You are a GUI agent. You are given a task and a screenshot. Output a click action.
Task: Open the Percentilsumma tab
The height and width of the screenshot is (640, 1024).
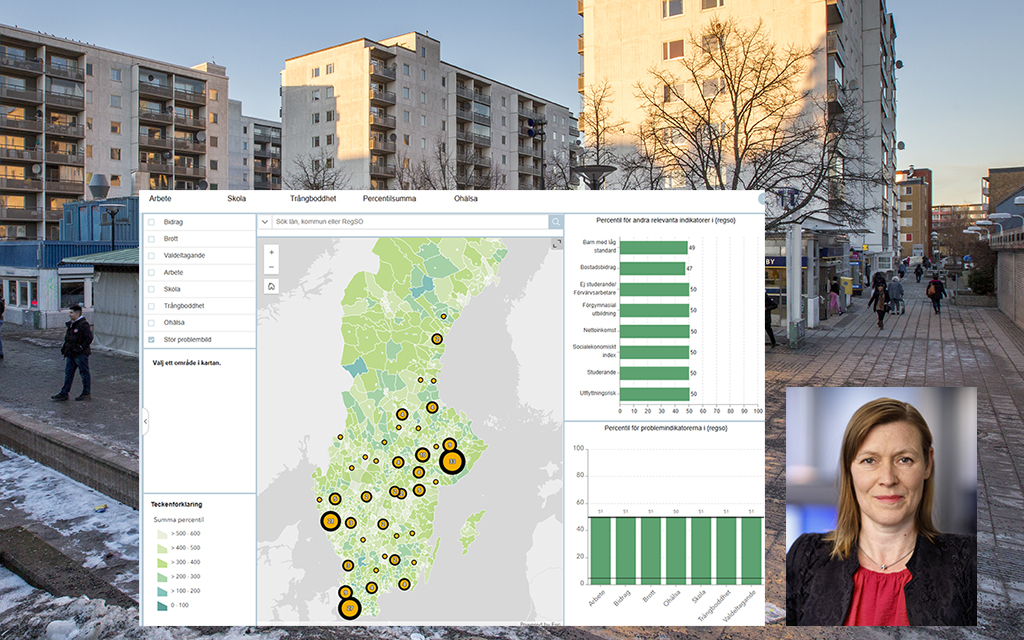[x=389, y=199]
